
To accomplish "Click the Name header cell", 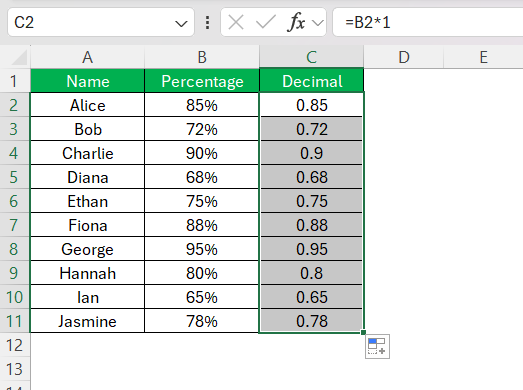I will click(87, 81).
